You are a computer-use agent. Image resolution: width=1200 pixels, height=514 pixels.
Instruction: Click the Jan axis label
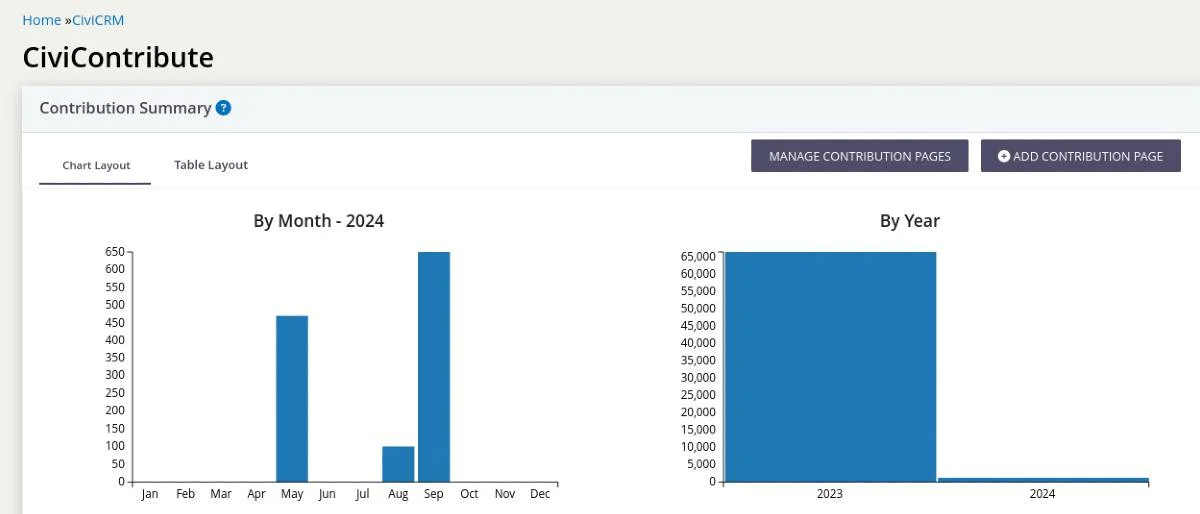tap(150, 494)
